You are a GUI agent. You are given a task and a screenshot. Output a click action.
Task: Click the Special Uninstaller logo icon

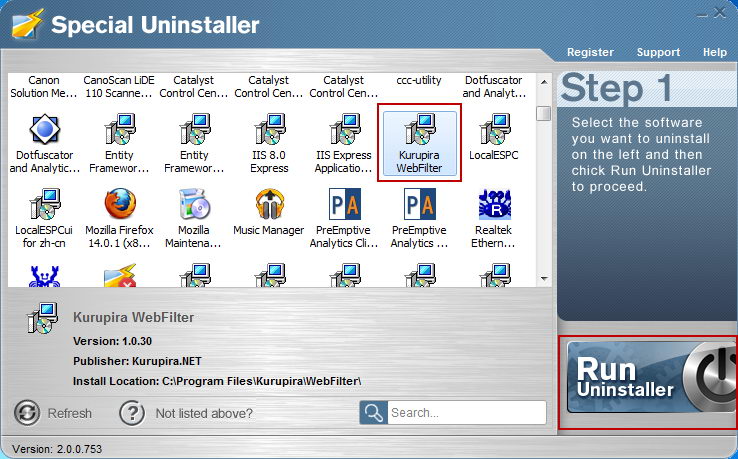(27, 24)
